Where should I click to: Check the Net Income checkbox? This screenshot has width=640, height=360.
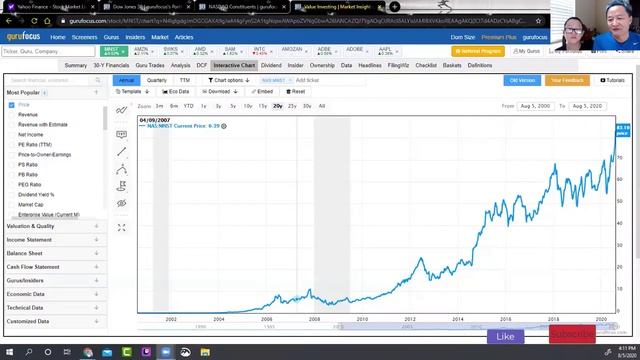pos(11,135)
